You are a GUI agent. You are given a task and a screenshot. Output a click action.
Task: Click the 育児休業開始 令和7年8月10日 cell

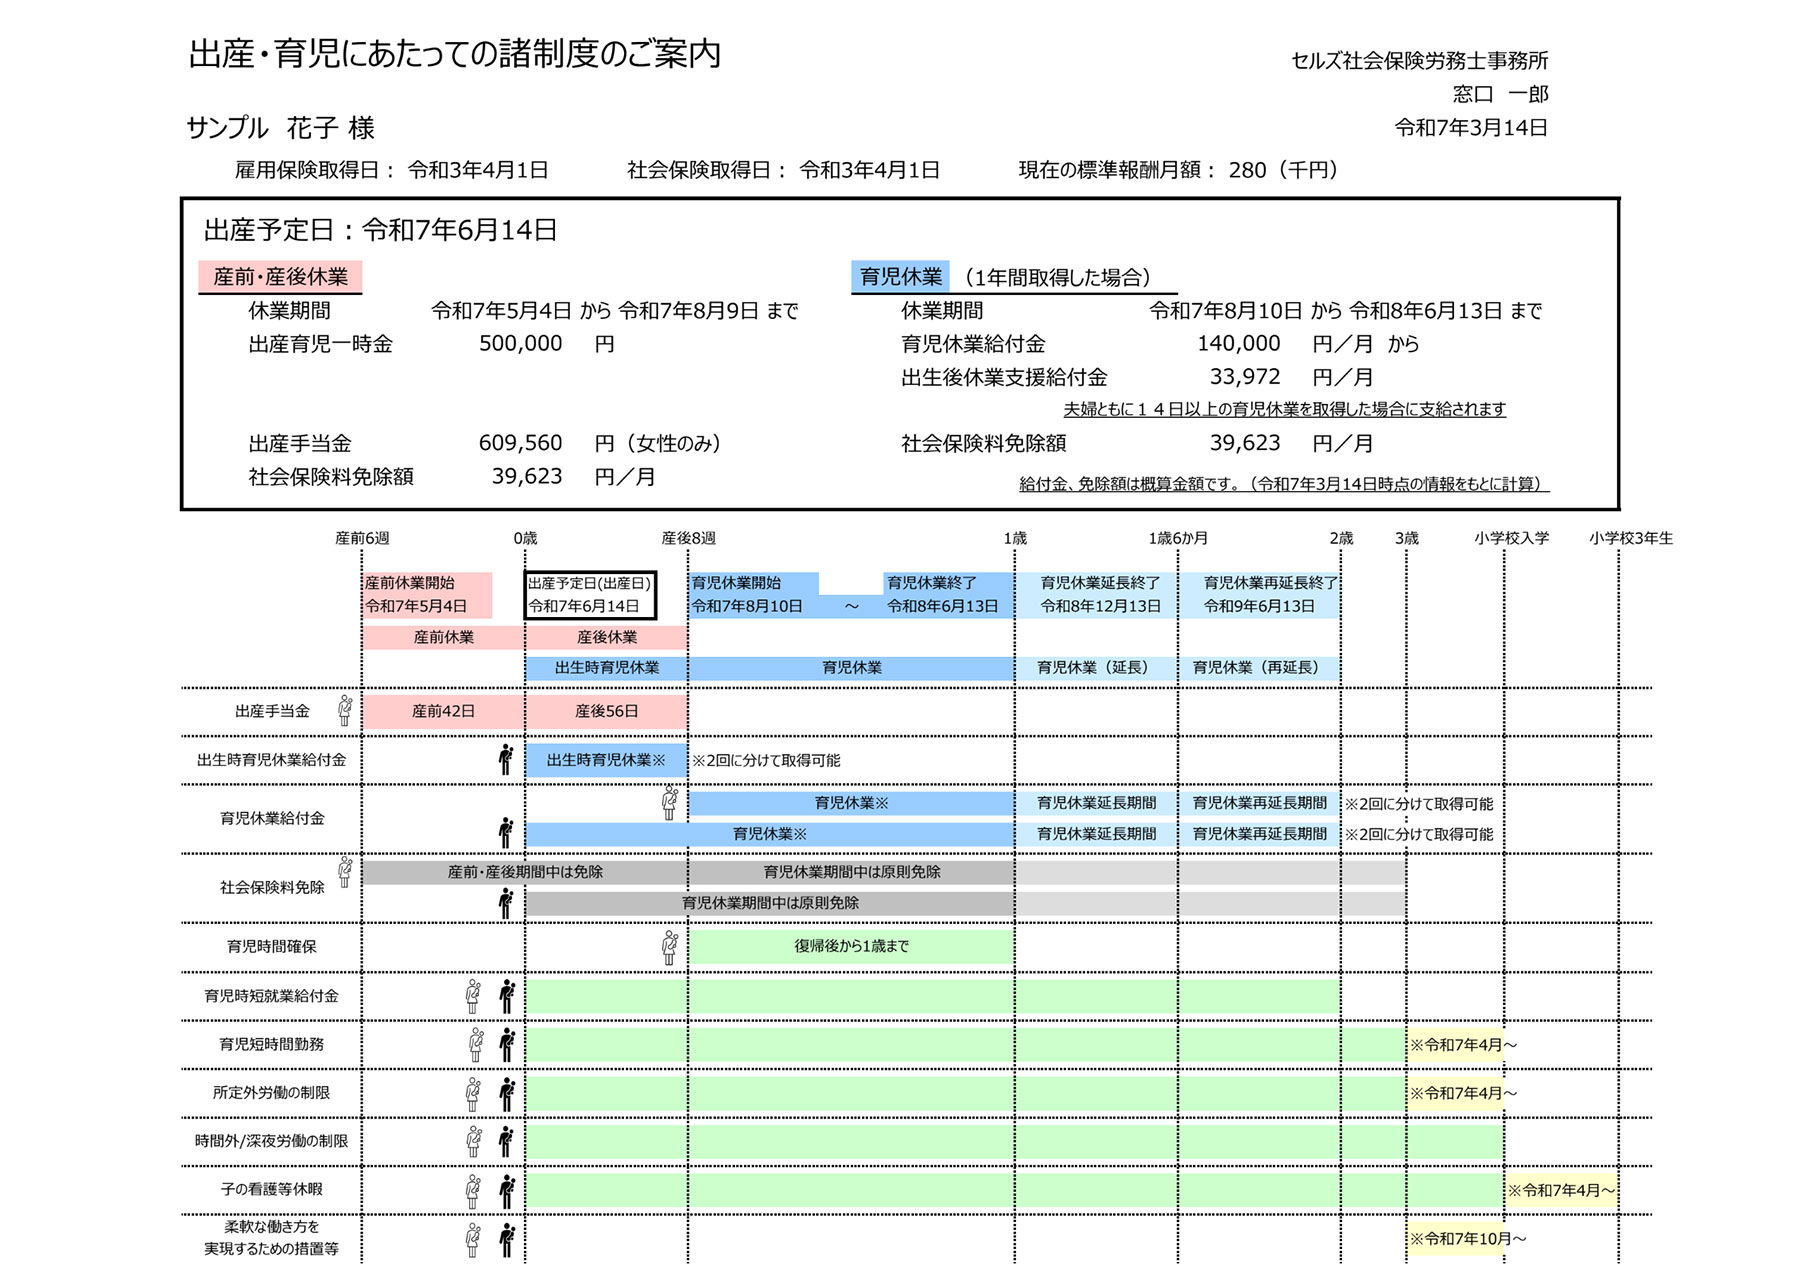753,595
